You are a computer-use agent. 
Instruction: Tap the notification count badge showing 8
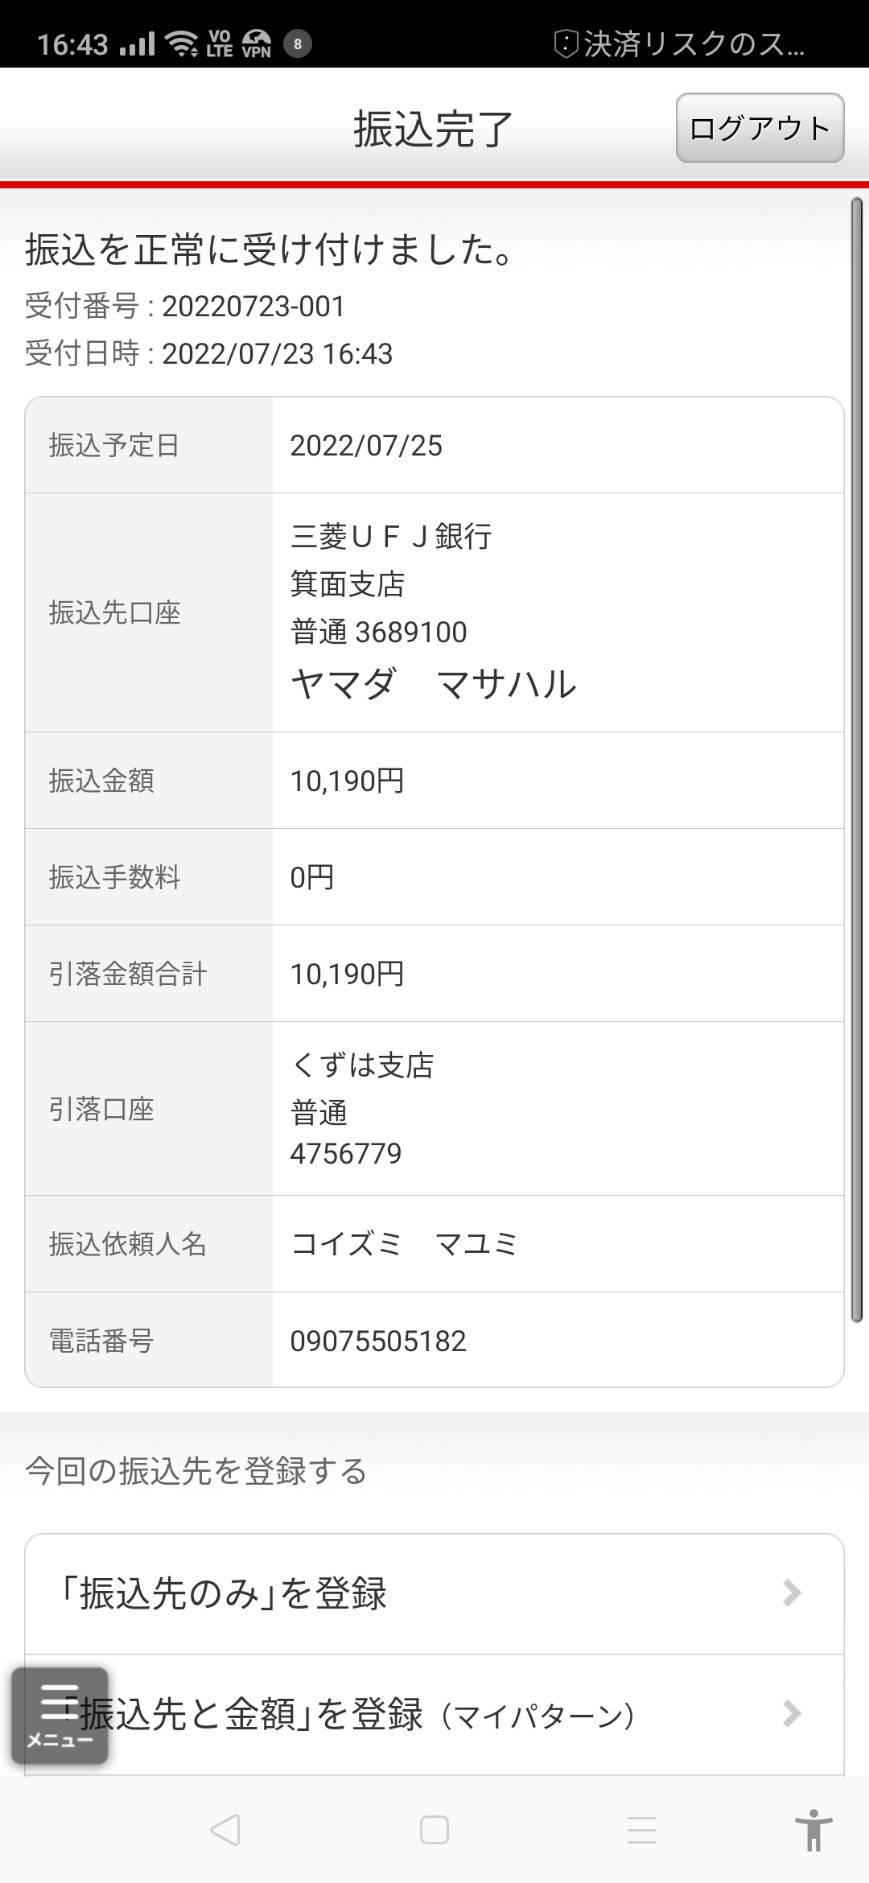click(297, 43)
